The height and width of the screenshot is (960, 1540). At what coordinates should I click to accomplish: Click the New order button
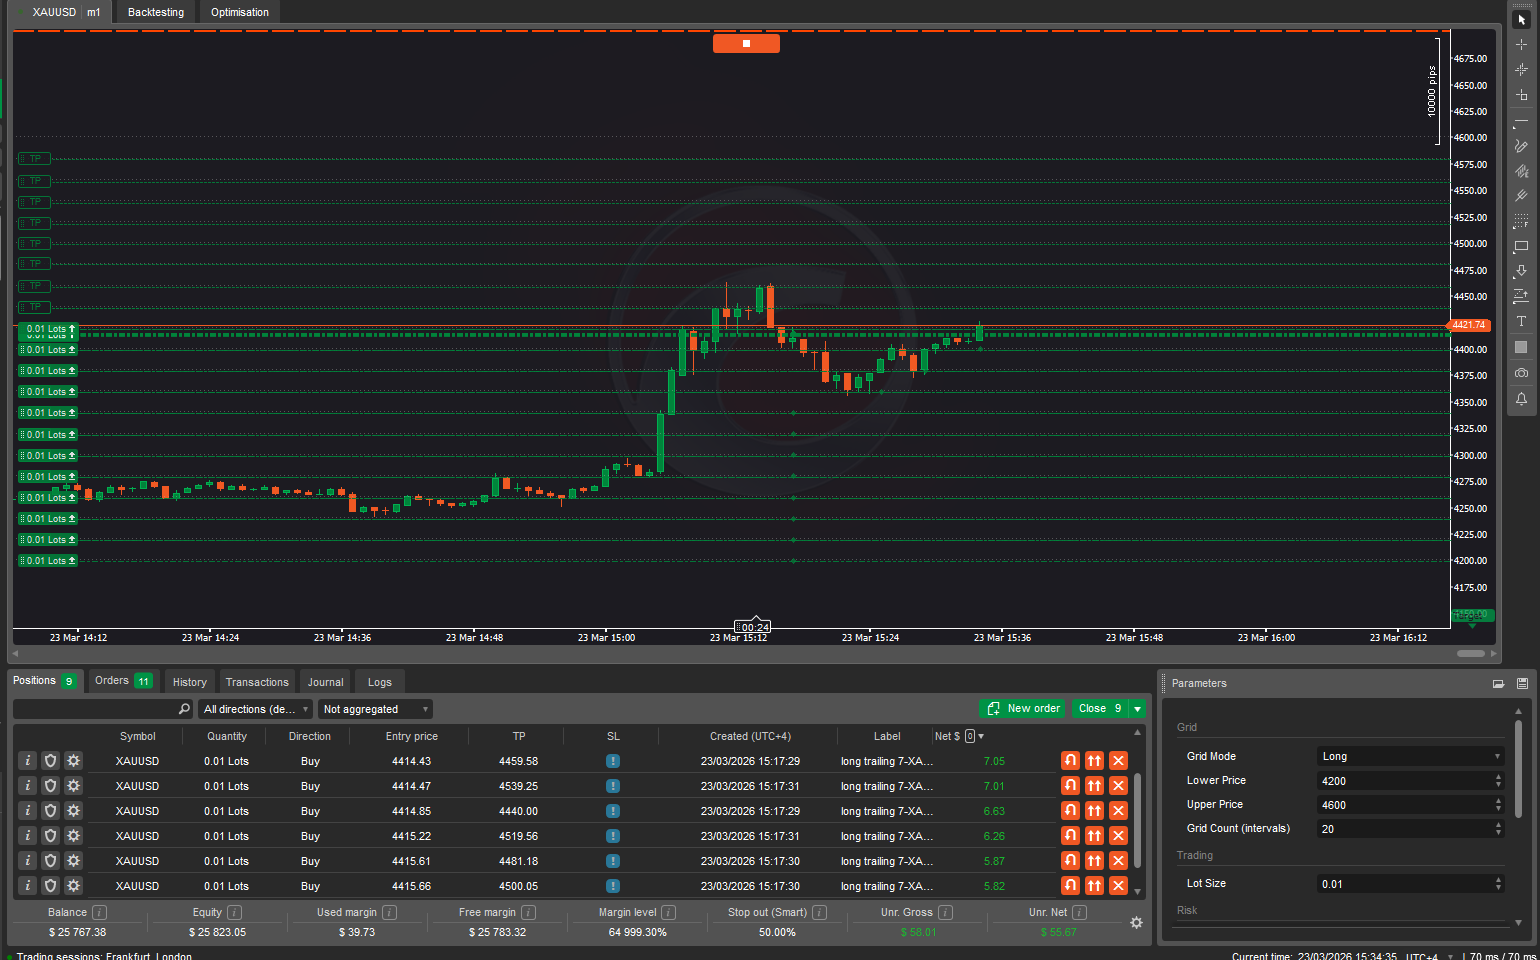pyautogui.click(x=1022, y=708)
